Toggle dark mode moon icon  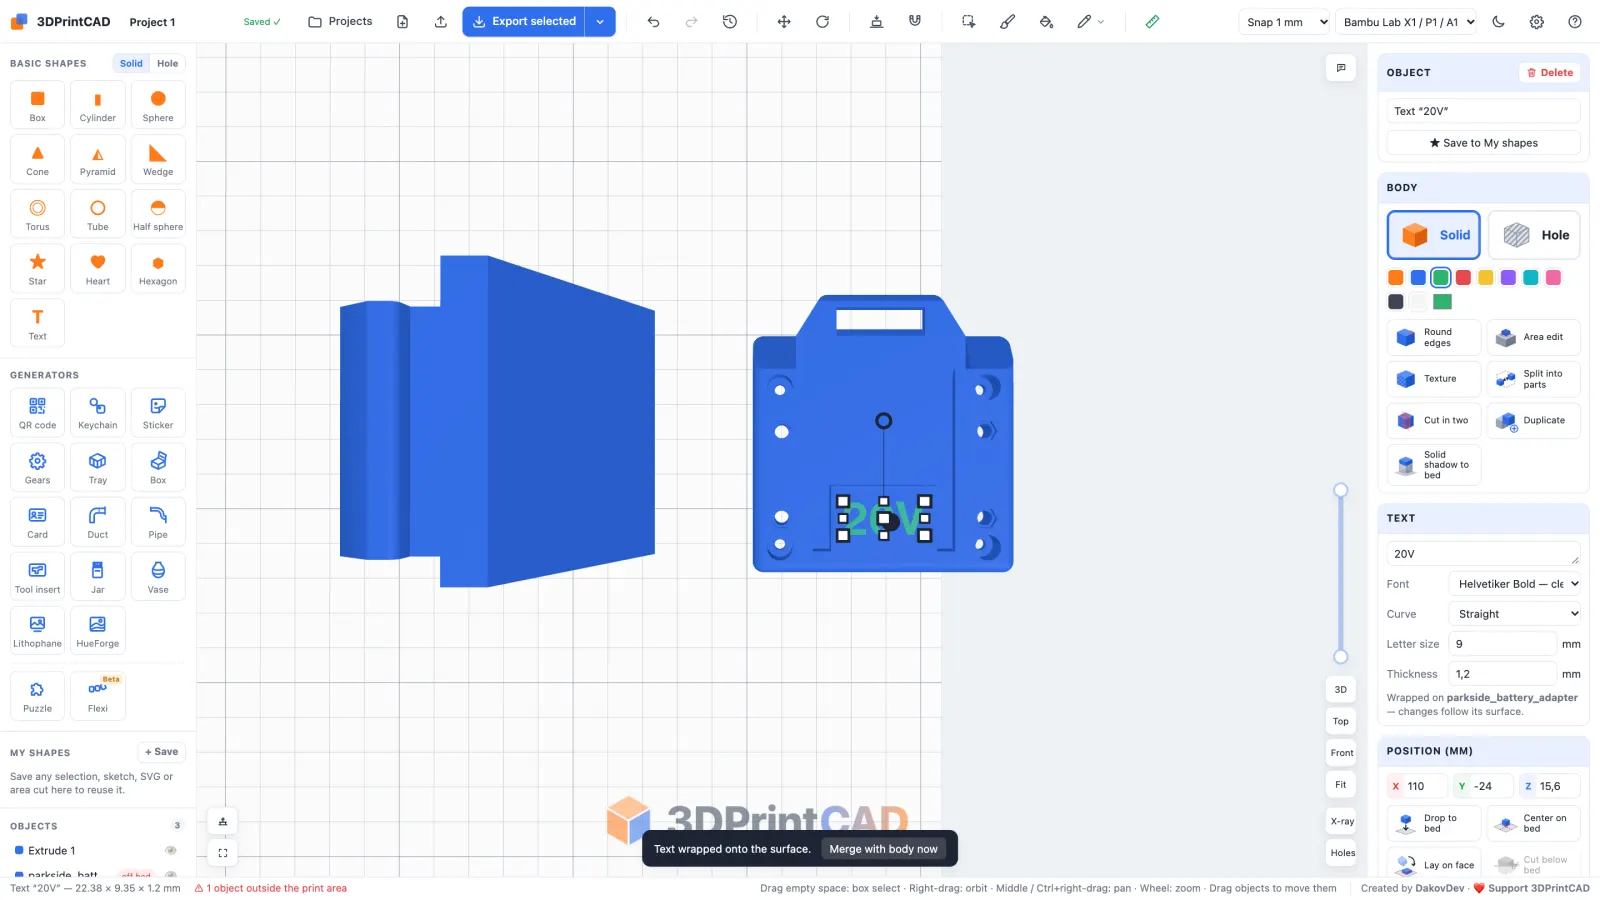[x=1498, y=22]
